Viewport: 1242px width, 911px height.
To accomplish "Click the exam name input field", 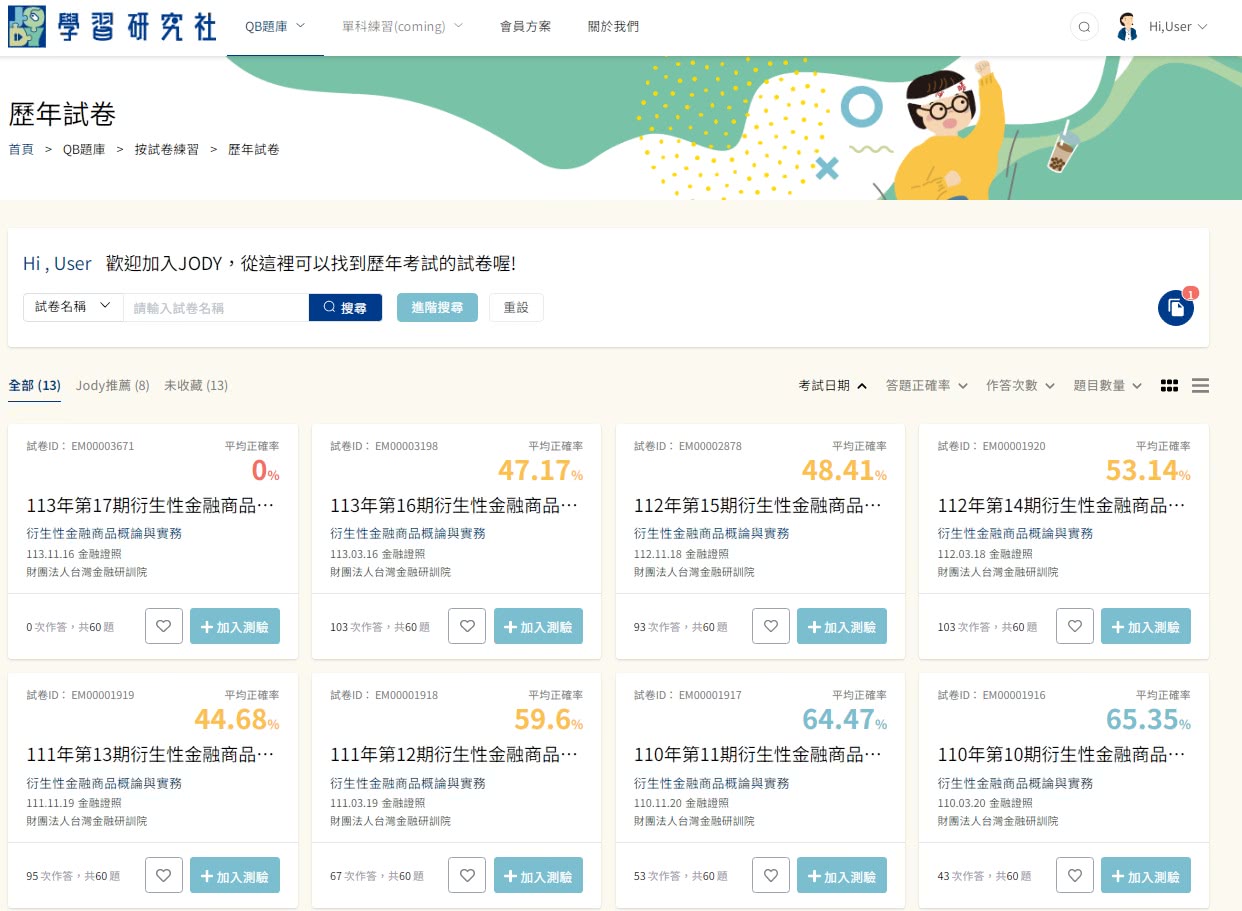I will [216, 307].
